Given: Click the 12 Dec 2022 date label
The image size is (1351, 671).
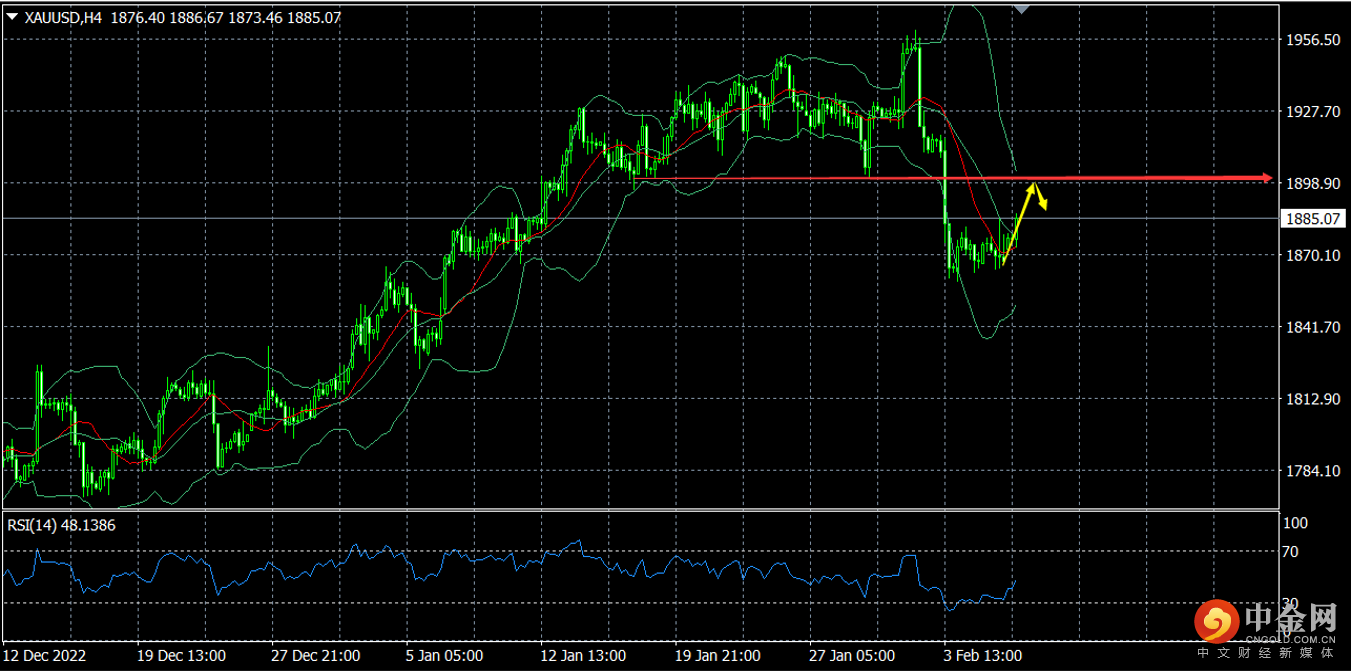Looking at the screenshot, I should pos(48,656).
